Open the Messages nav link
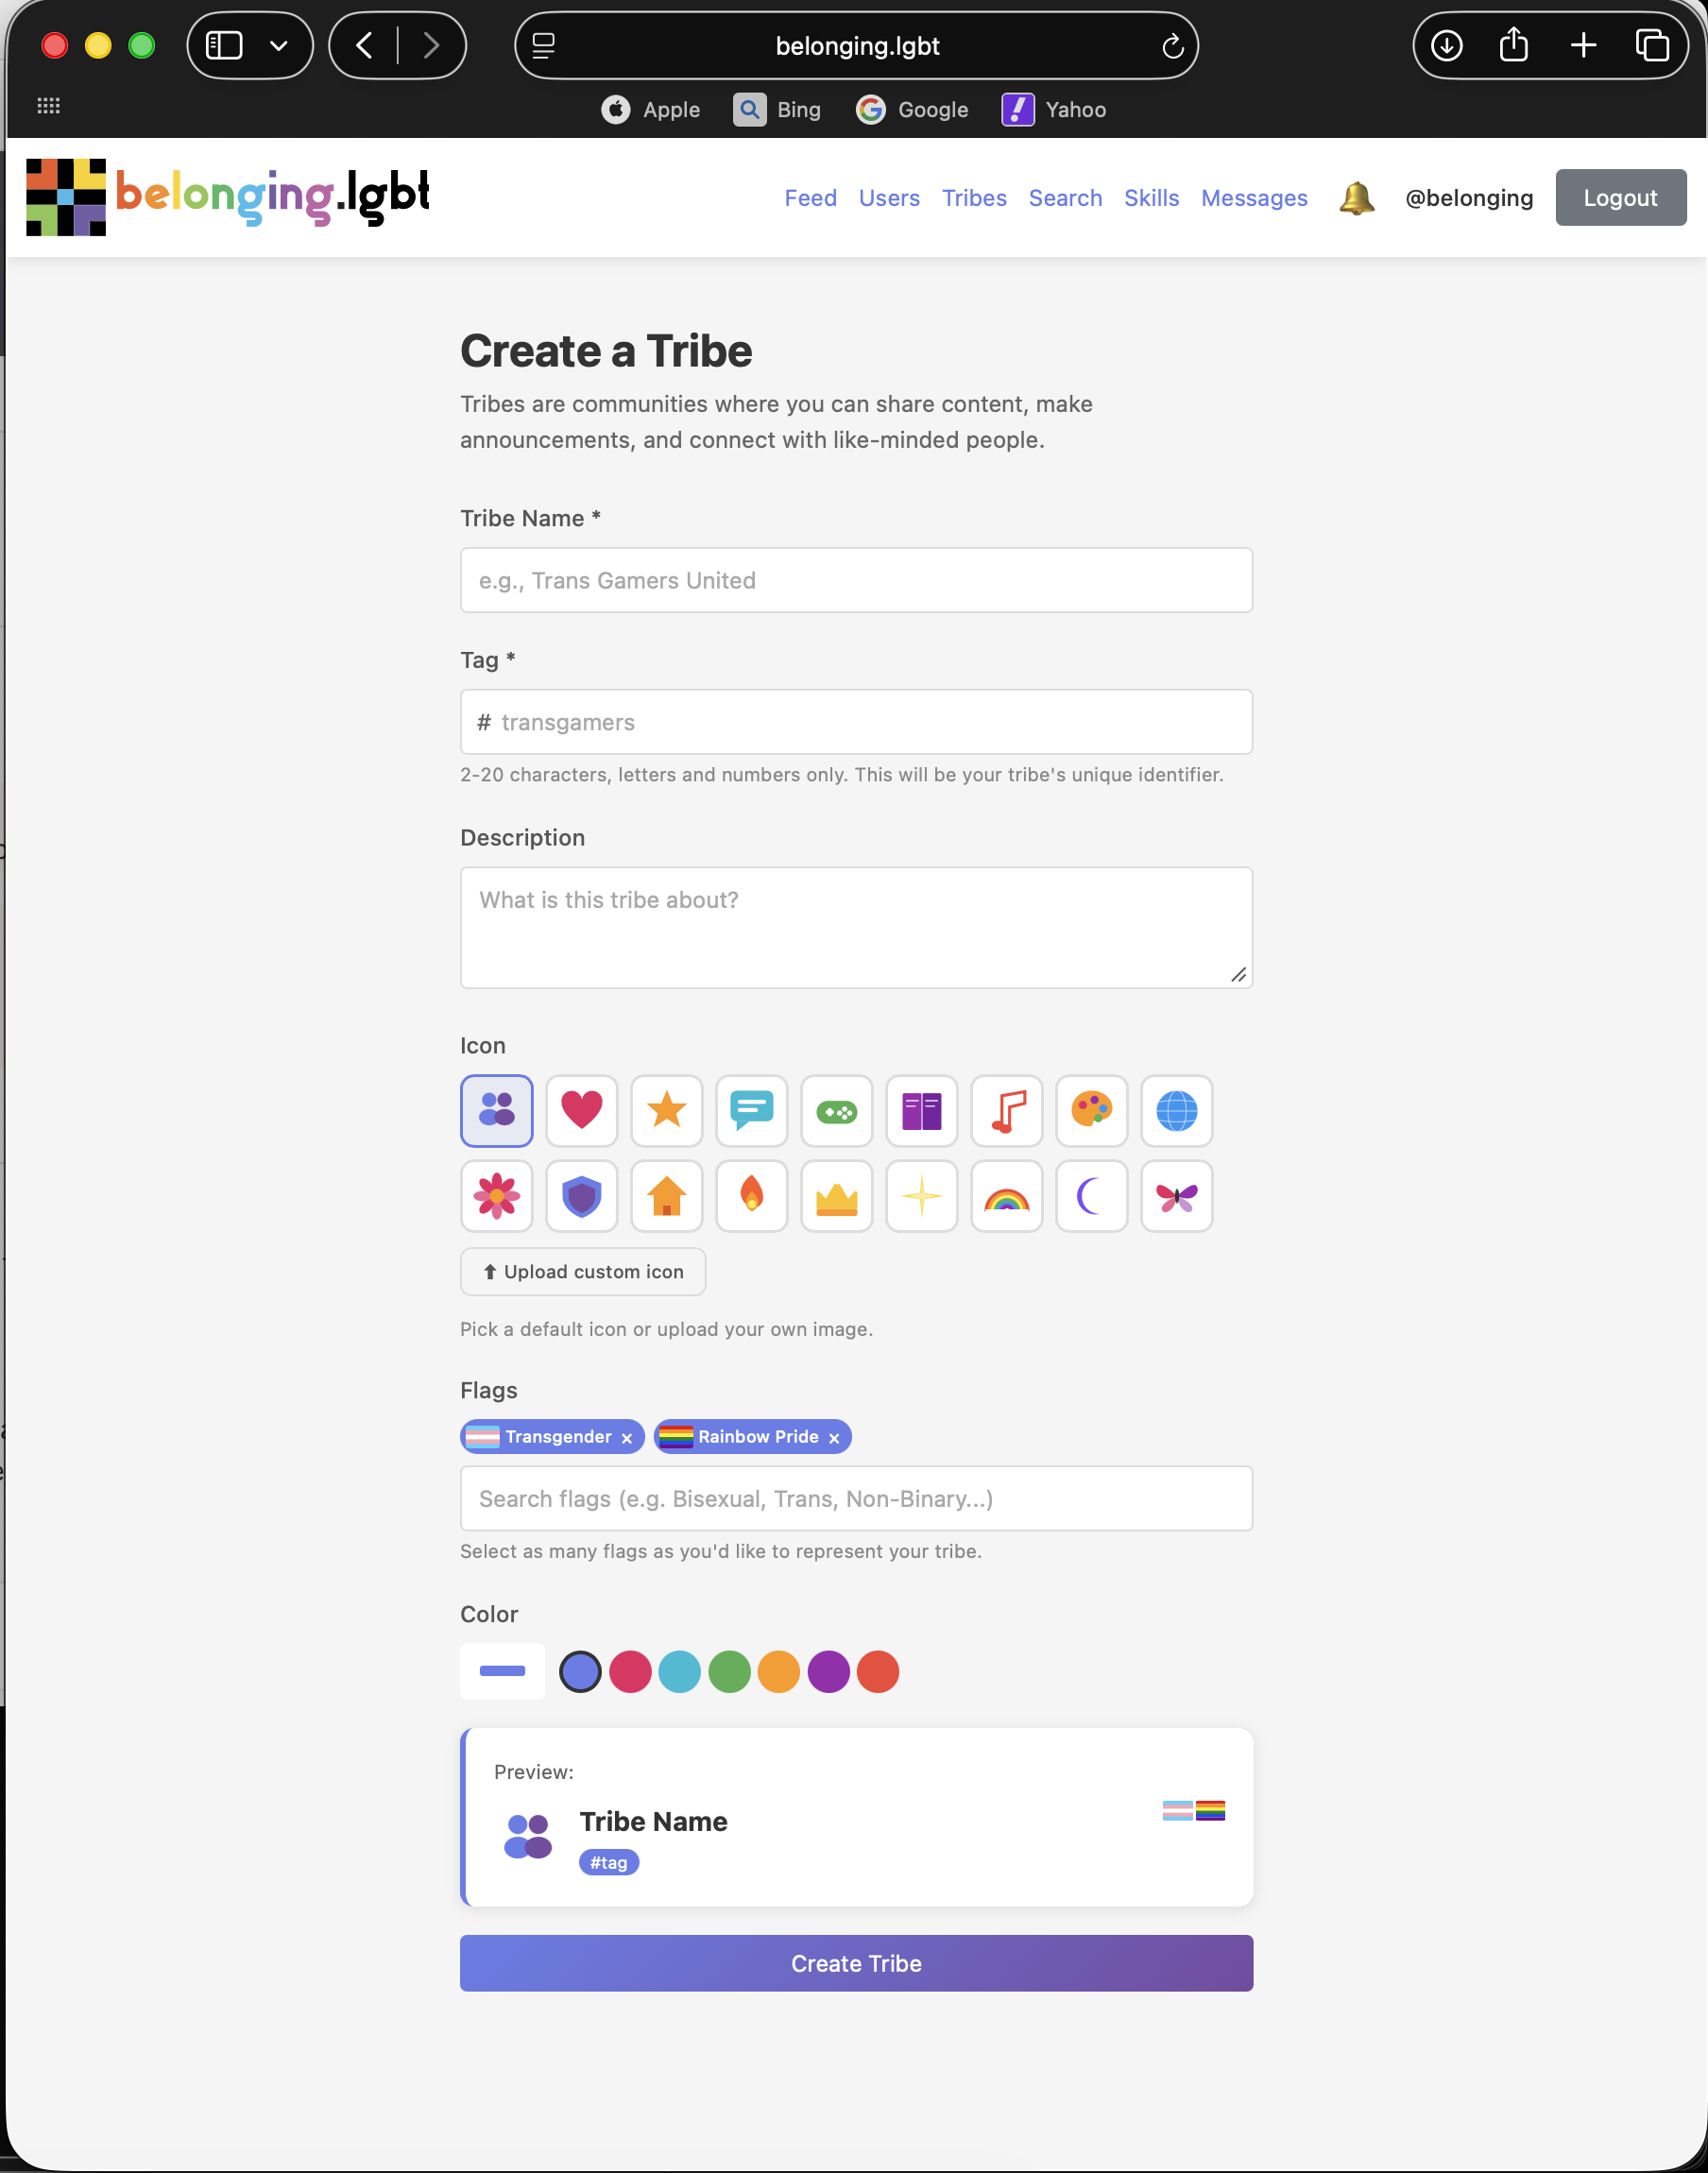Screen dimensions: 1708x2173 (x=1253, y=198)
